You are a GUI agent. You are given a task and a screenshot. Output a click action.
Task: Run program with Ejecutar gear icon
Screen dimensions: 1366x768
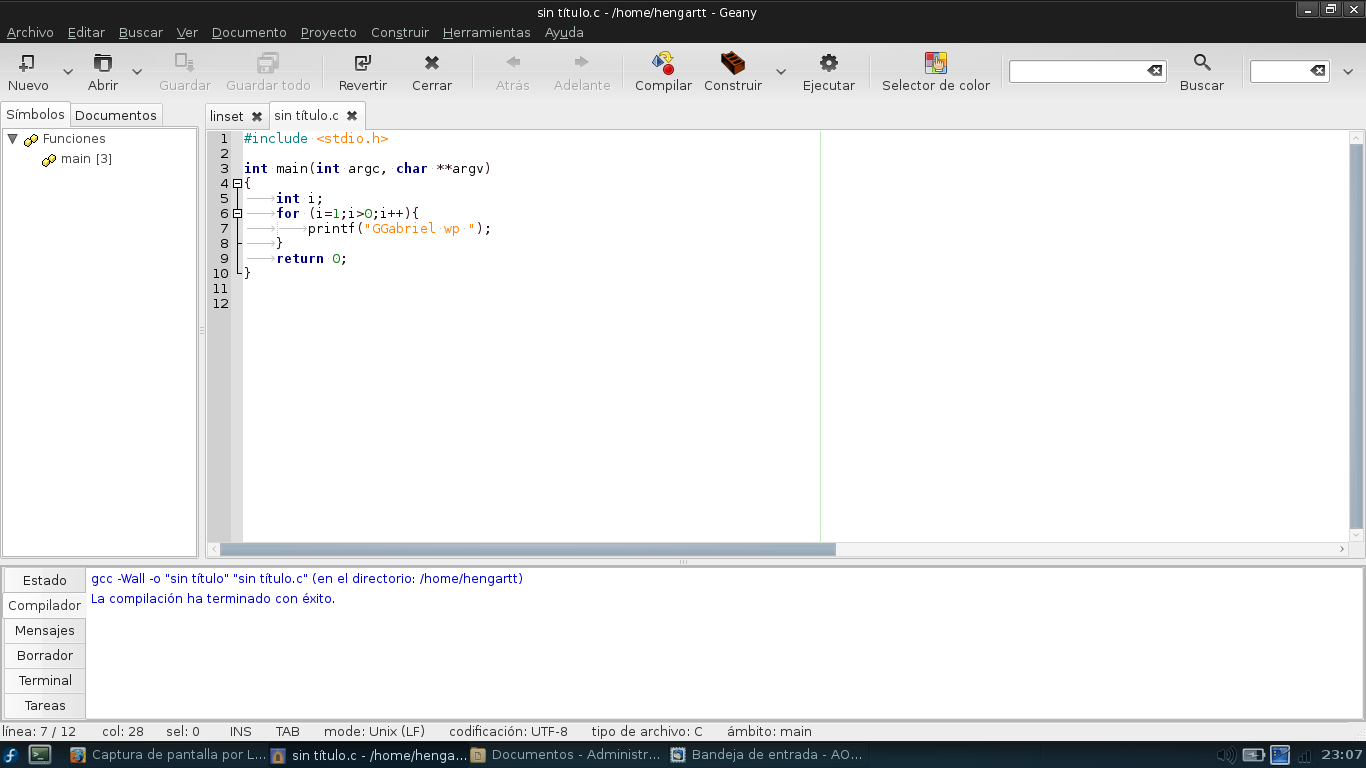tap(829, 63)
